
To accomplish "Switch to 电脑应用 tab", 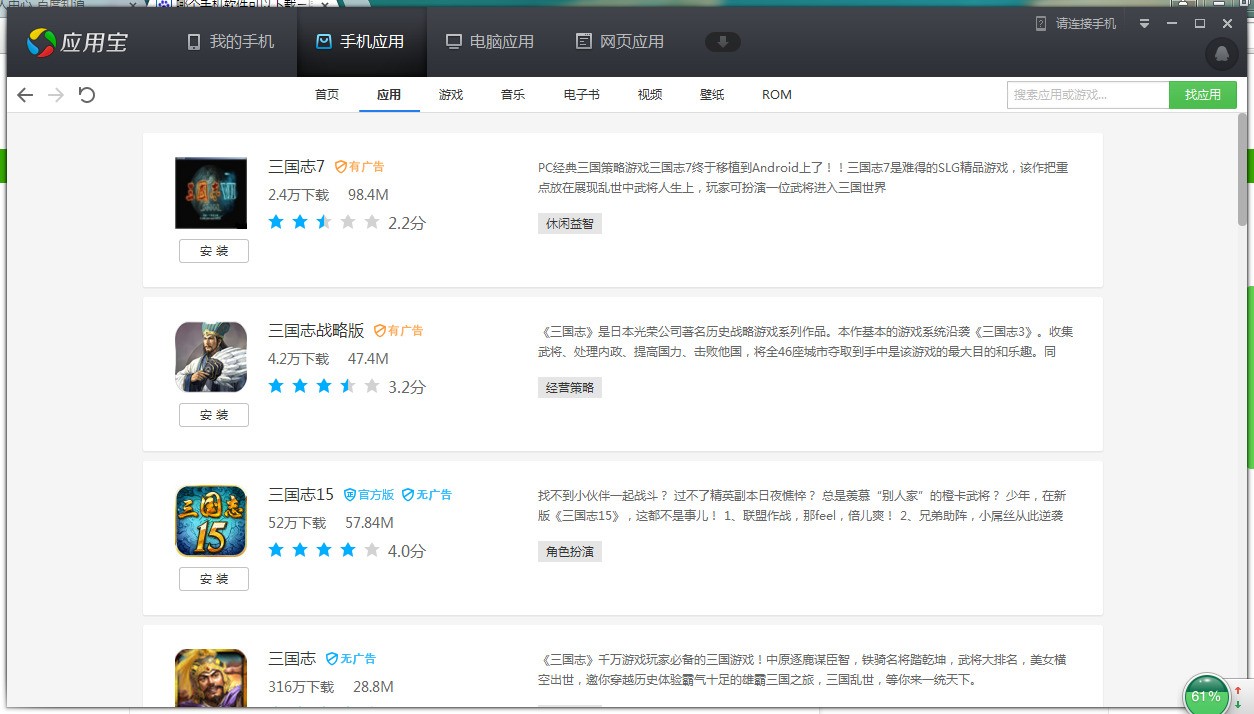I will [x=490, y=42].
